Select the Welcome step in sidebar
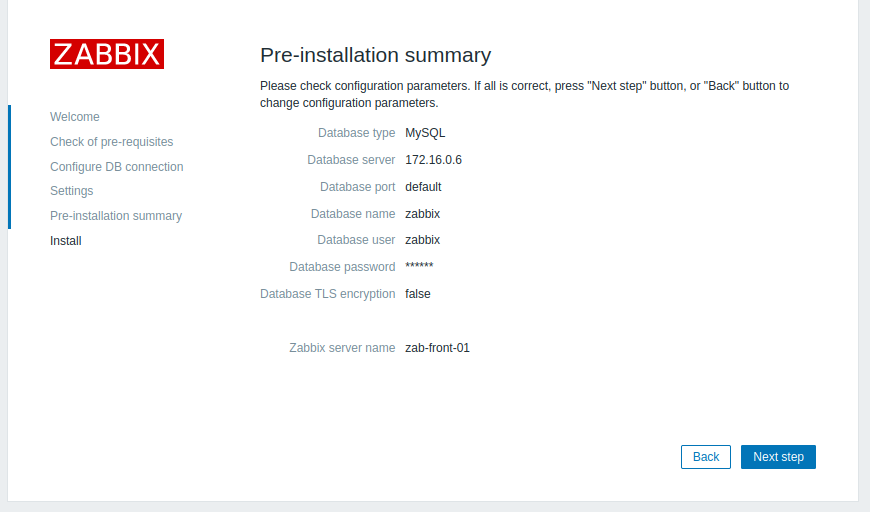The image size is (870, 512). coord(75,117)
